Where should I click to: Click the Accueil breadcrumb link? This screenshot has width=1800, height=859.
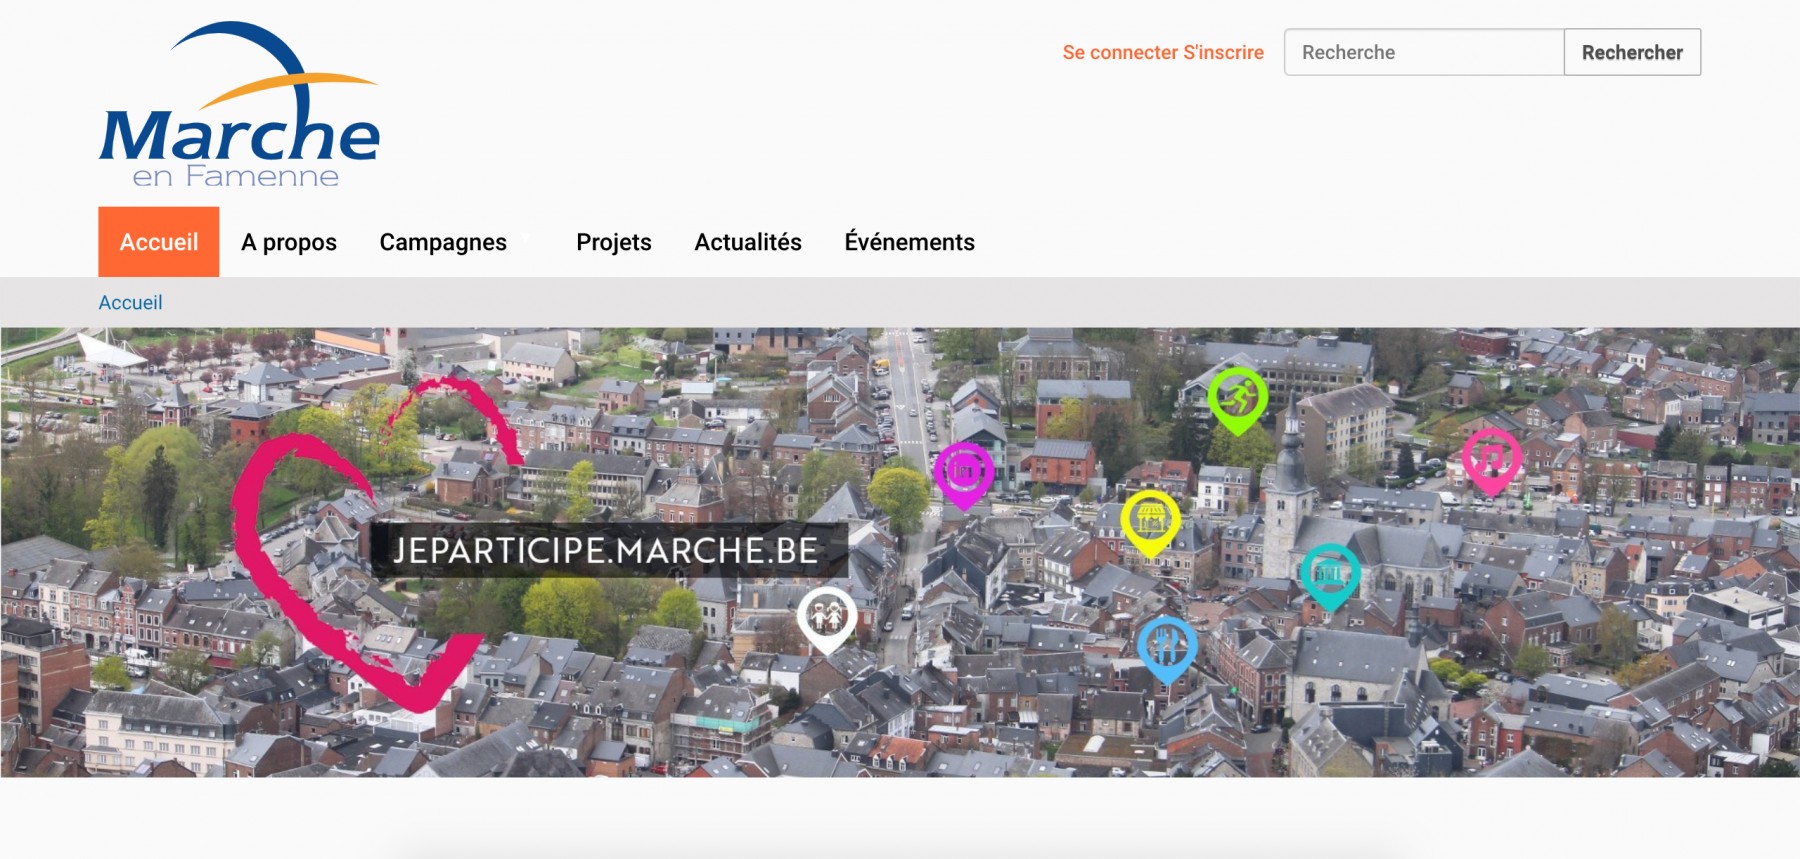point(130,302)
